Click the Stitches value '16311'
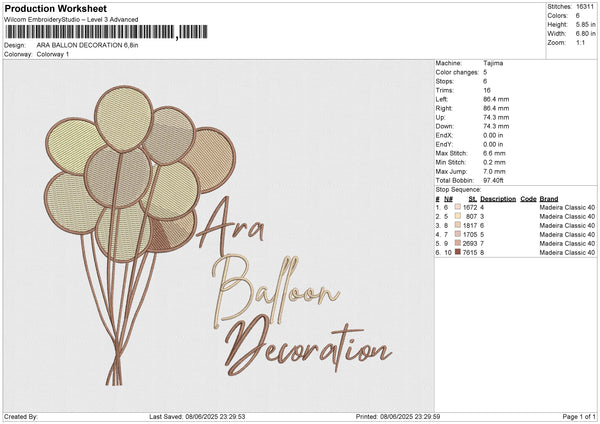Screen dimensions: 600x424 pyautogui.click(x=585, y=7)
